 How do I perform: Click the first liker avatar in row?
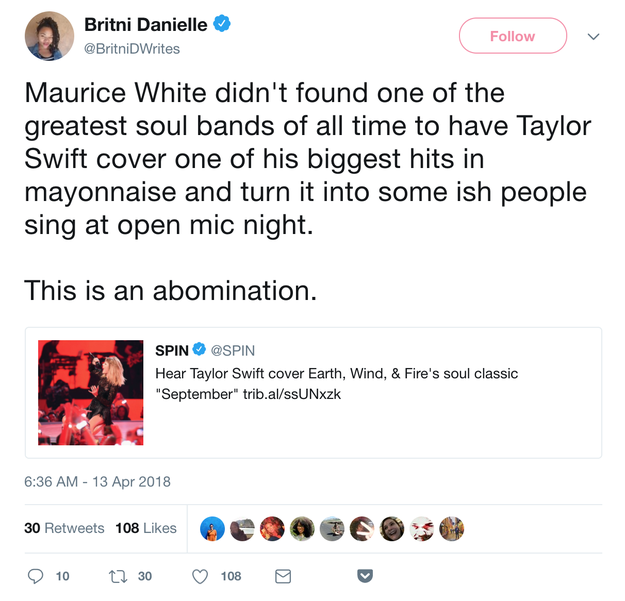click(x=212, y=528)
